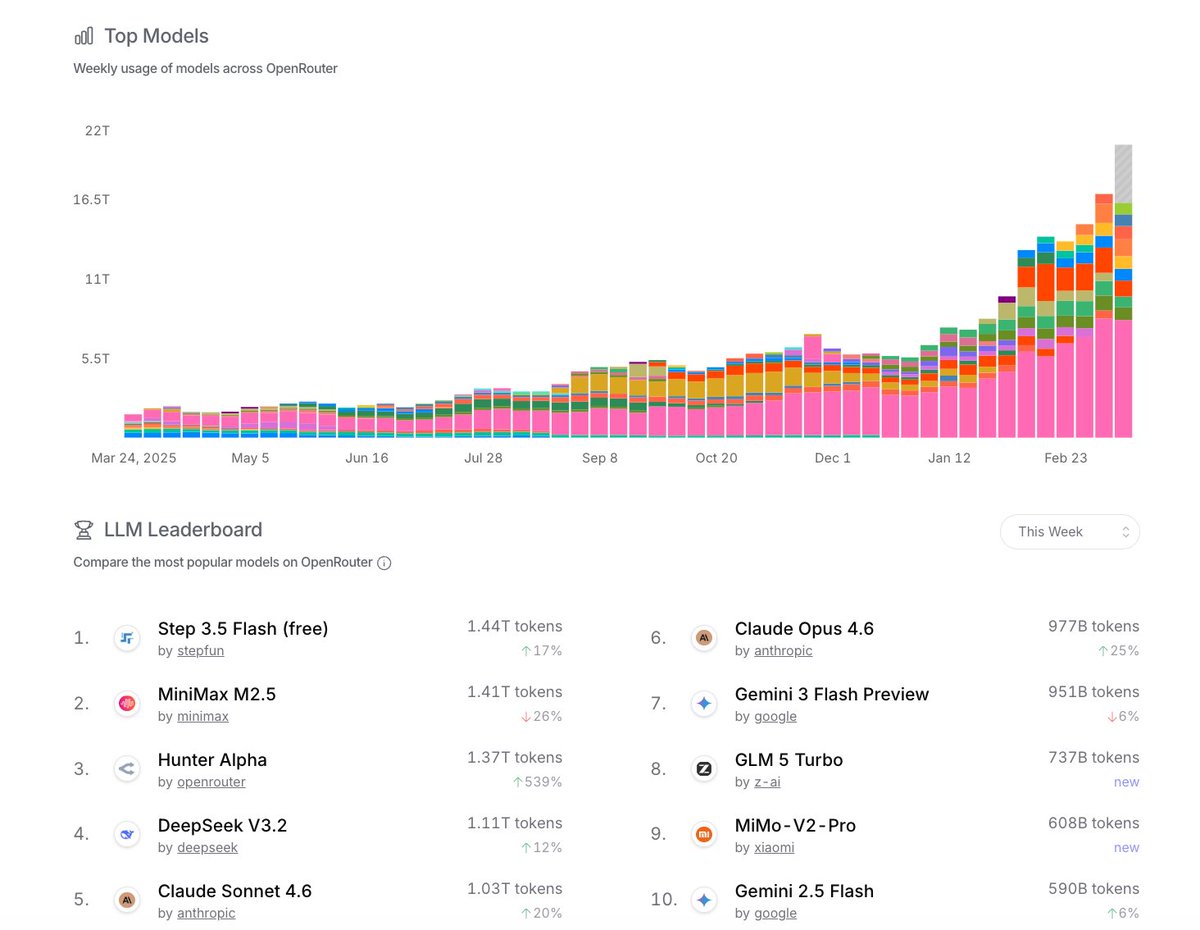
Task: Click the MiniMax M2.5 model logo
Action: (126, 703)
